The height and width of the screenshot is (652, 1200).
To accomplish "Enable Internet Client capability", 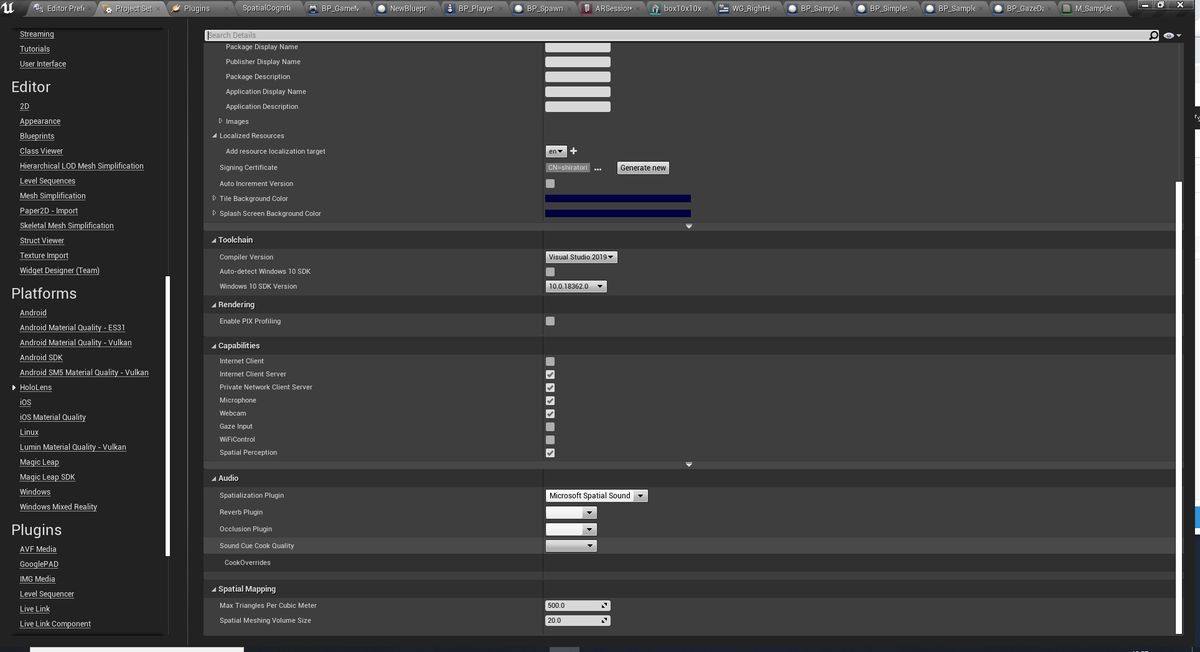I will click(x=550, y=361).
